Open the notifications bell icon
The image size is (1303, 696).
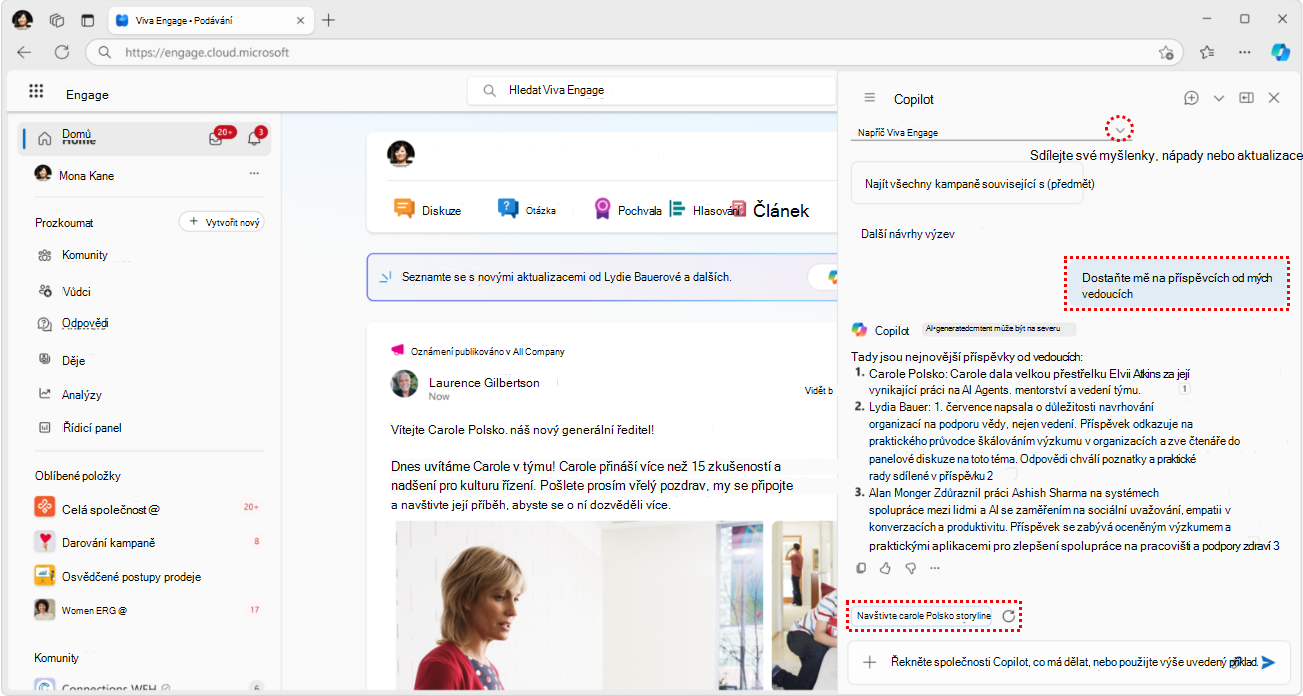254,139
